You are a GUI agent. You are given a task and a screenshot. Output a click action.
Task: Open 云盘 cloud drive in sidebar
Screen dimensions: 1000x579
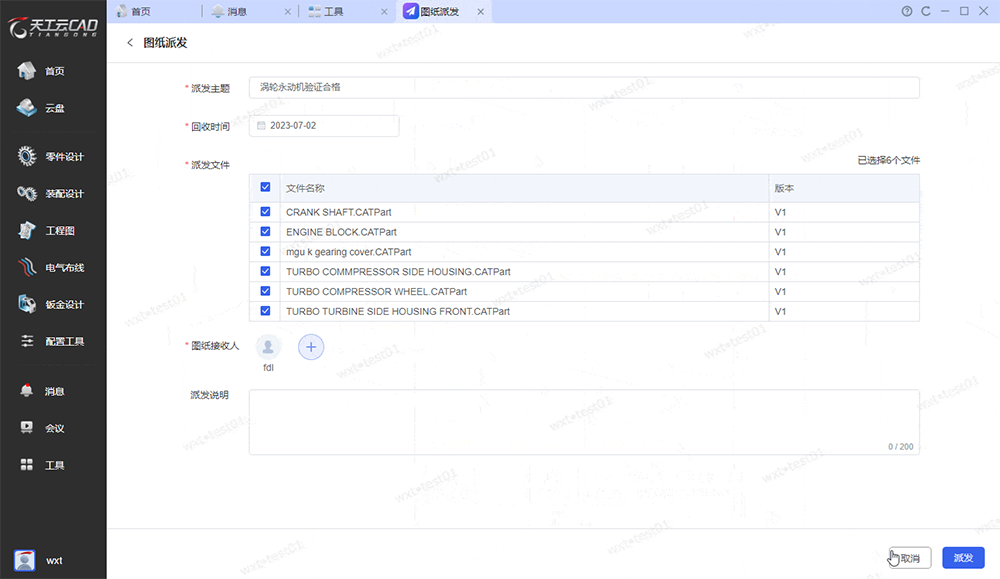point(52,108)
